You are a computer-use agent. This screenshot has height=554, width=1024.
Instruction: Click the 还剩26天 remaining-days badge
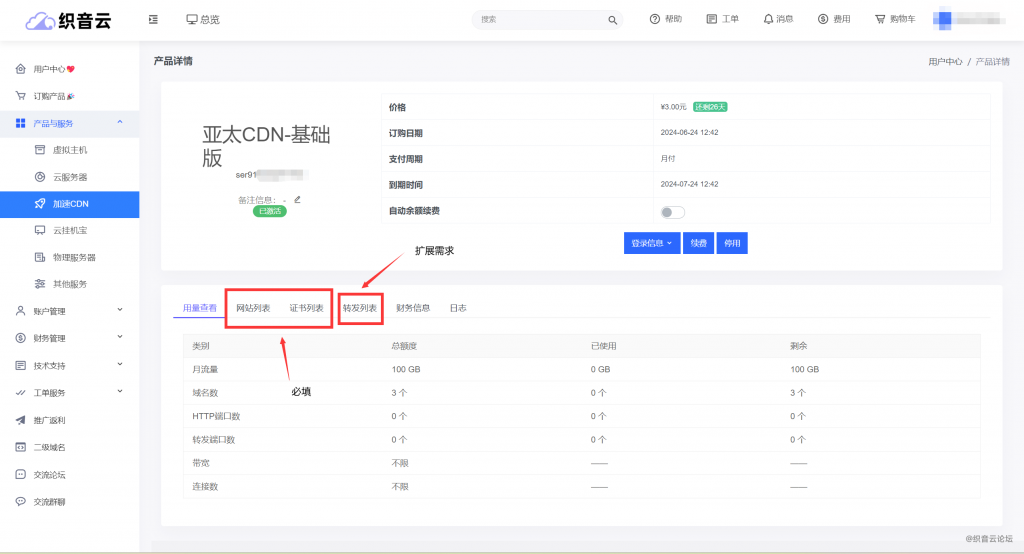click(x=710, y=106)
